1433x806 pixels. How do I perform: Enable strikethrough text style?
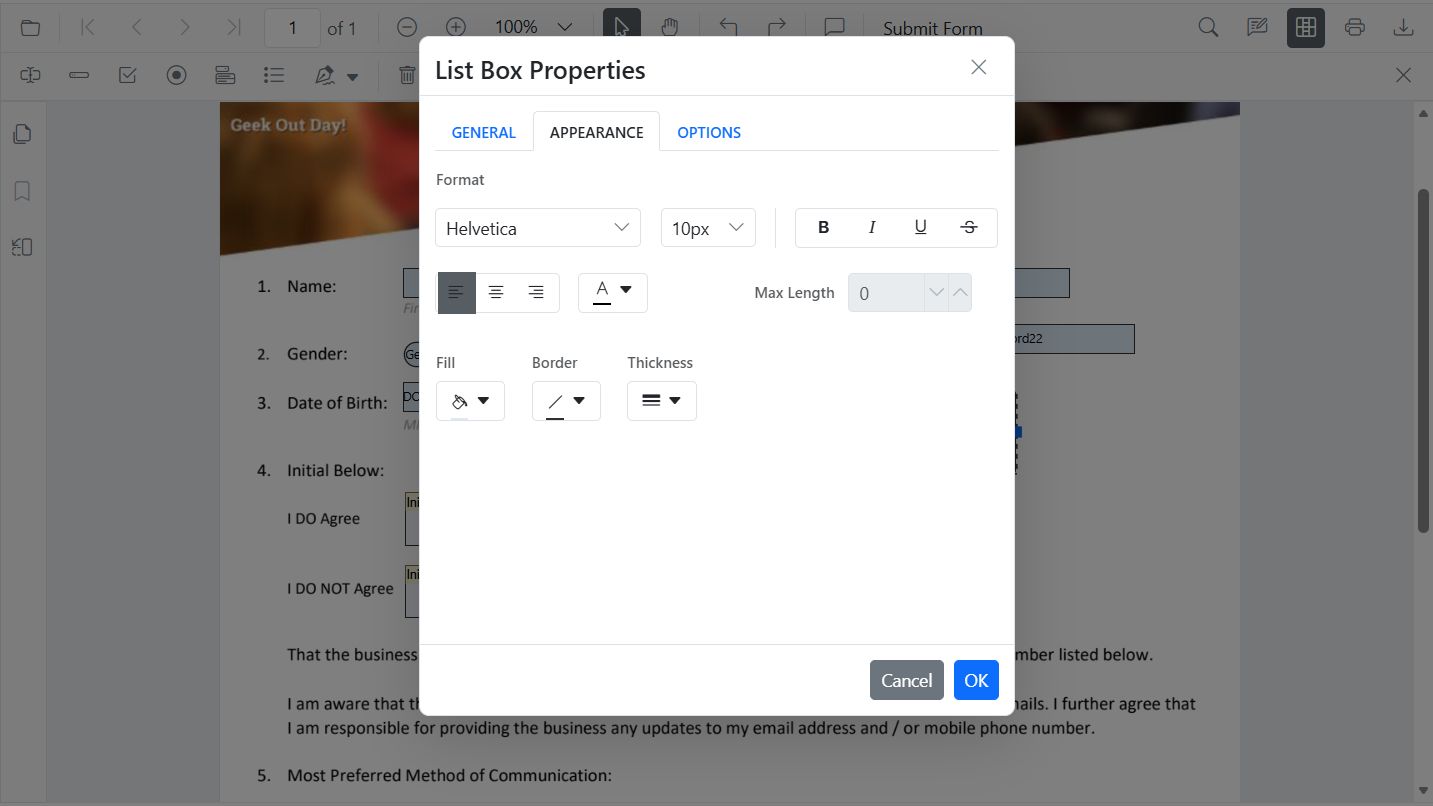(968, 227)
